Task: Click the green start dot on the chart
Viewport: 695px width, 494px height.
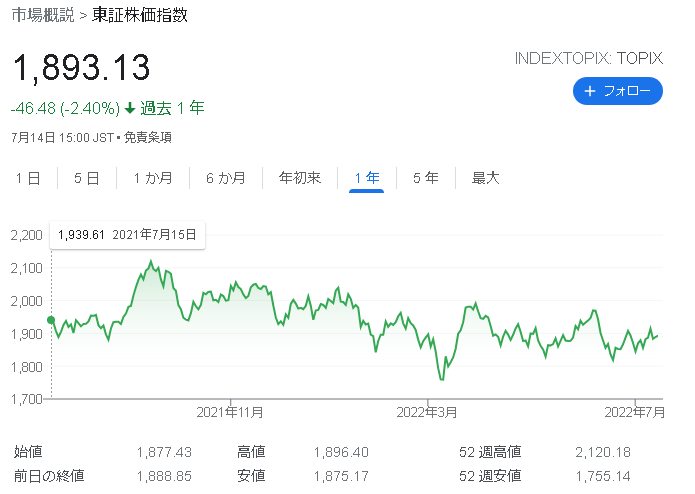Action: [50, 320]
